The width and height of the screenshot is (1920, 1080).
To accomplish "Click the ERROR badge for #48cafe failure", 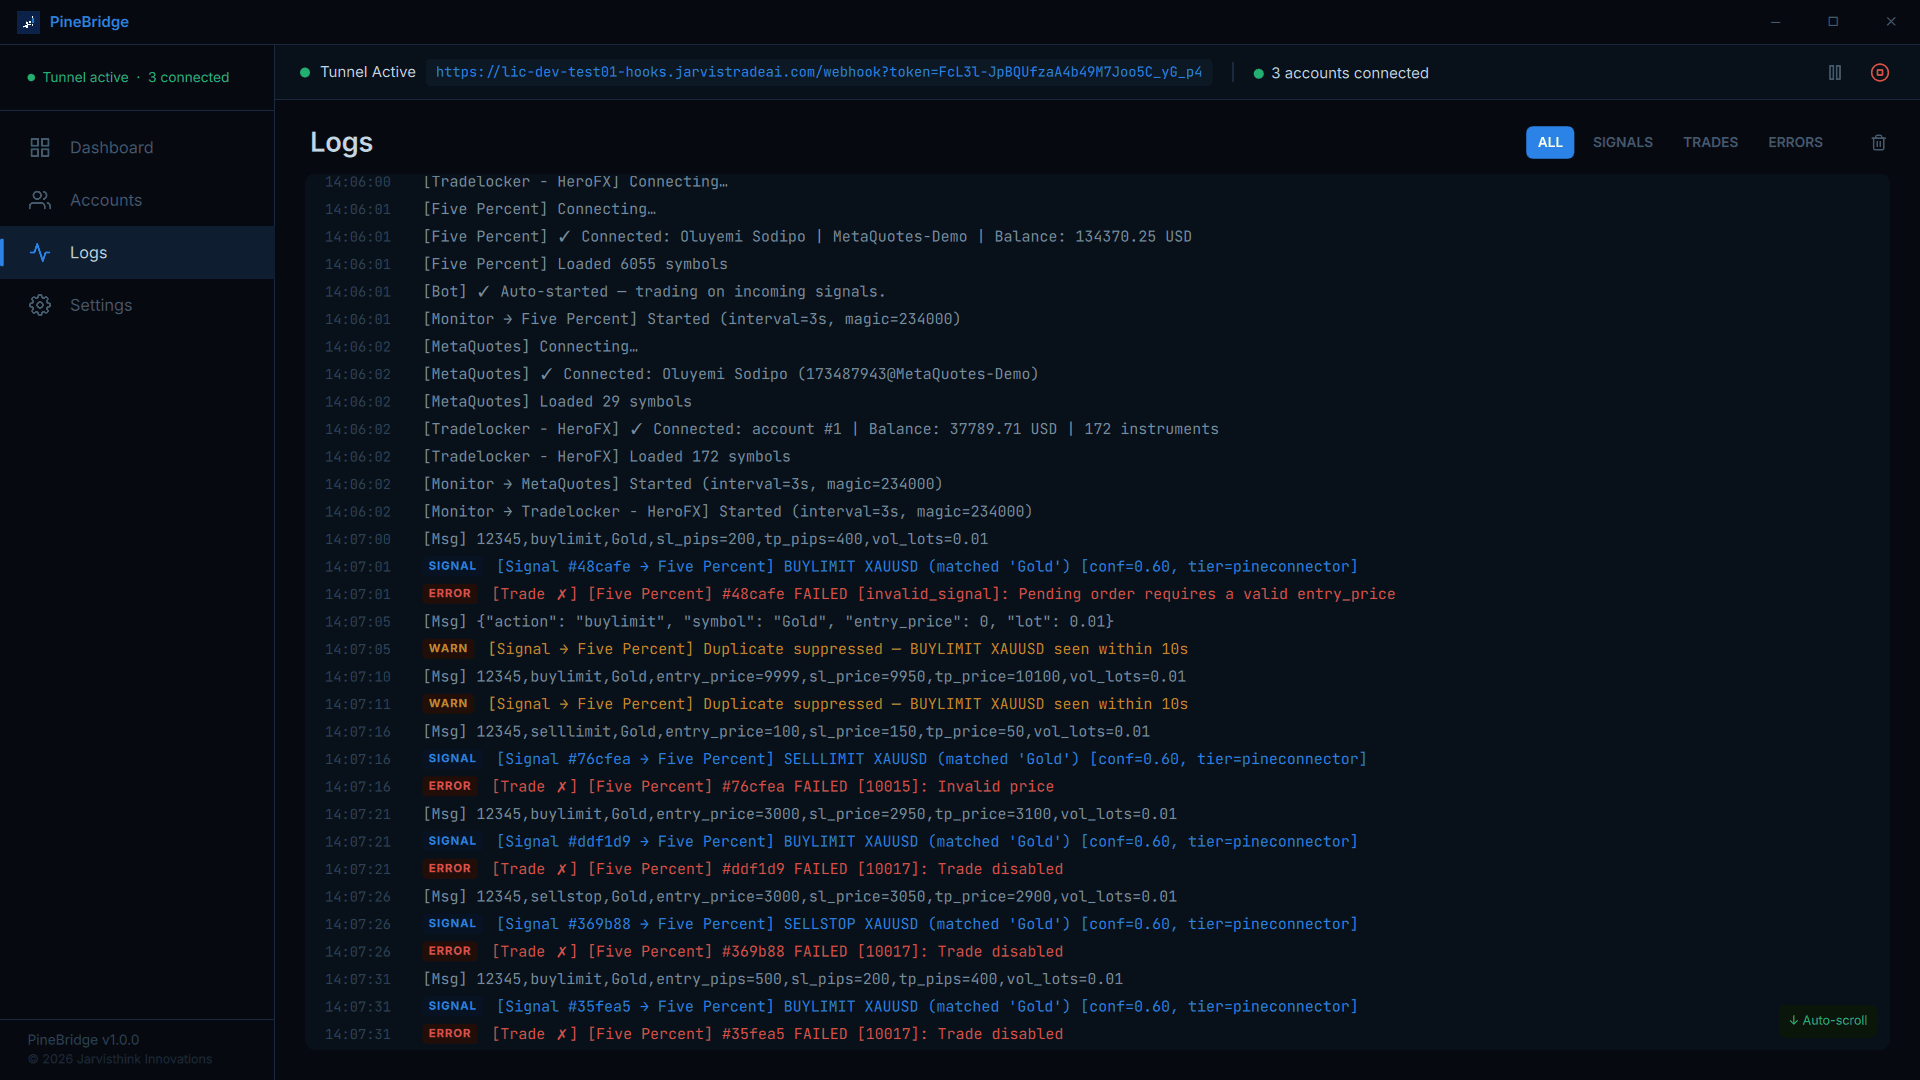I will (x=449, y=594).
